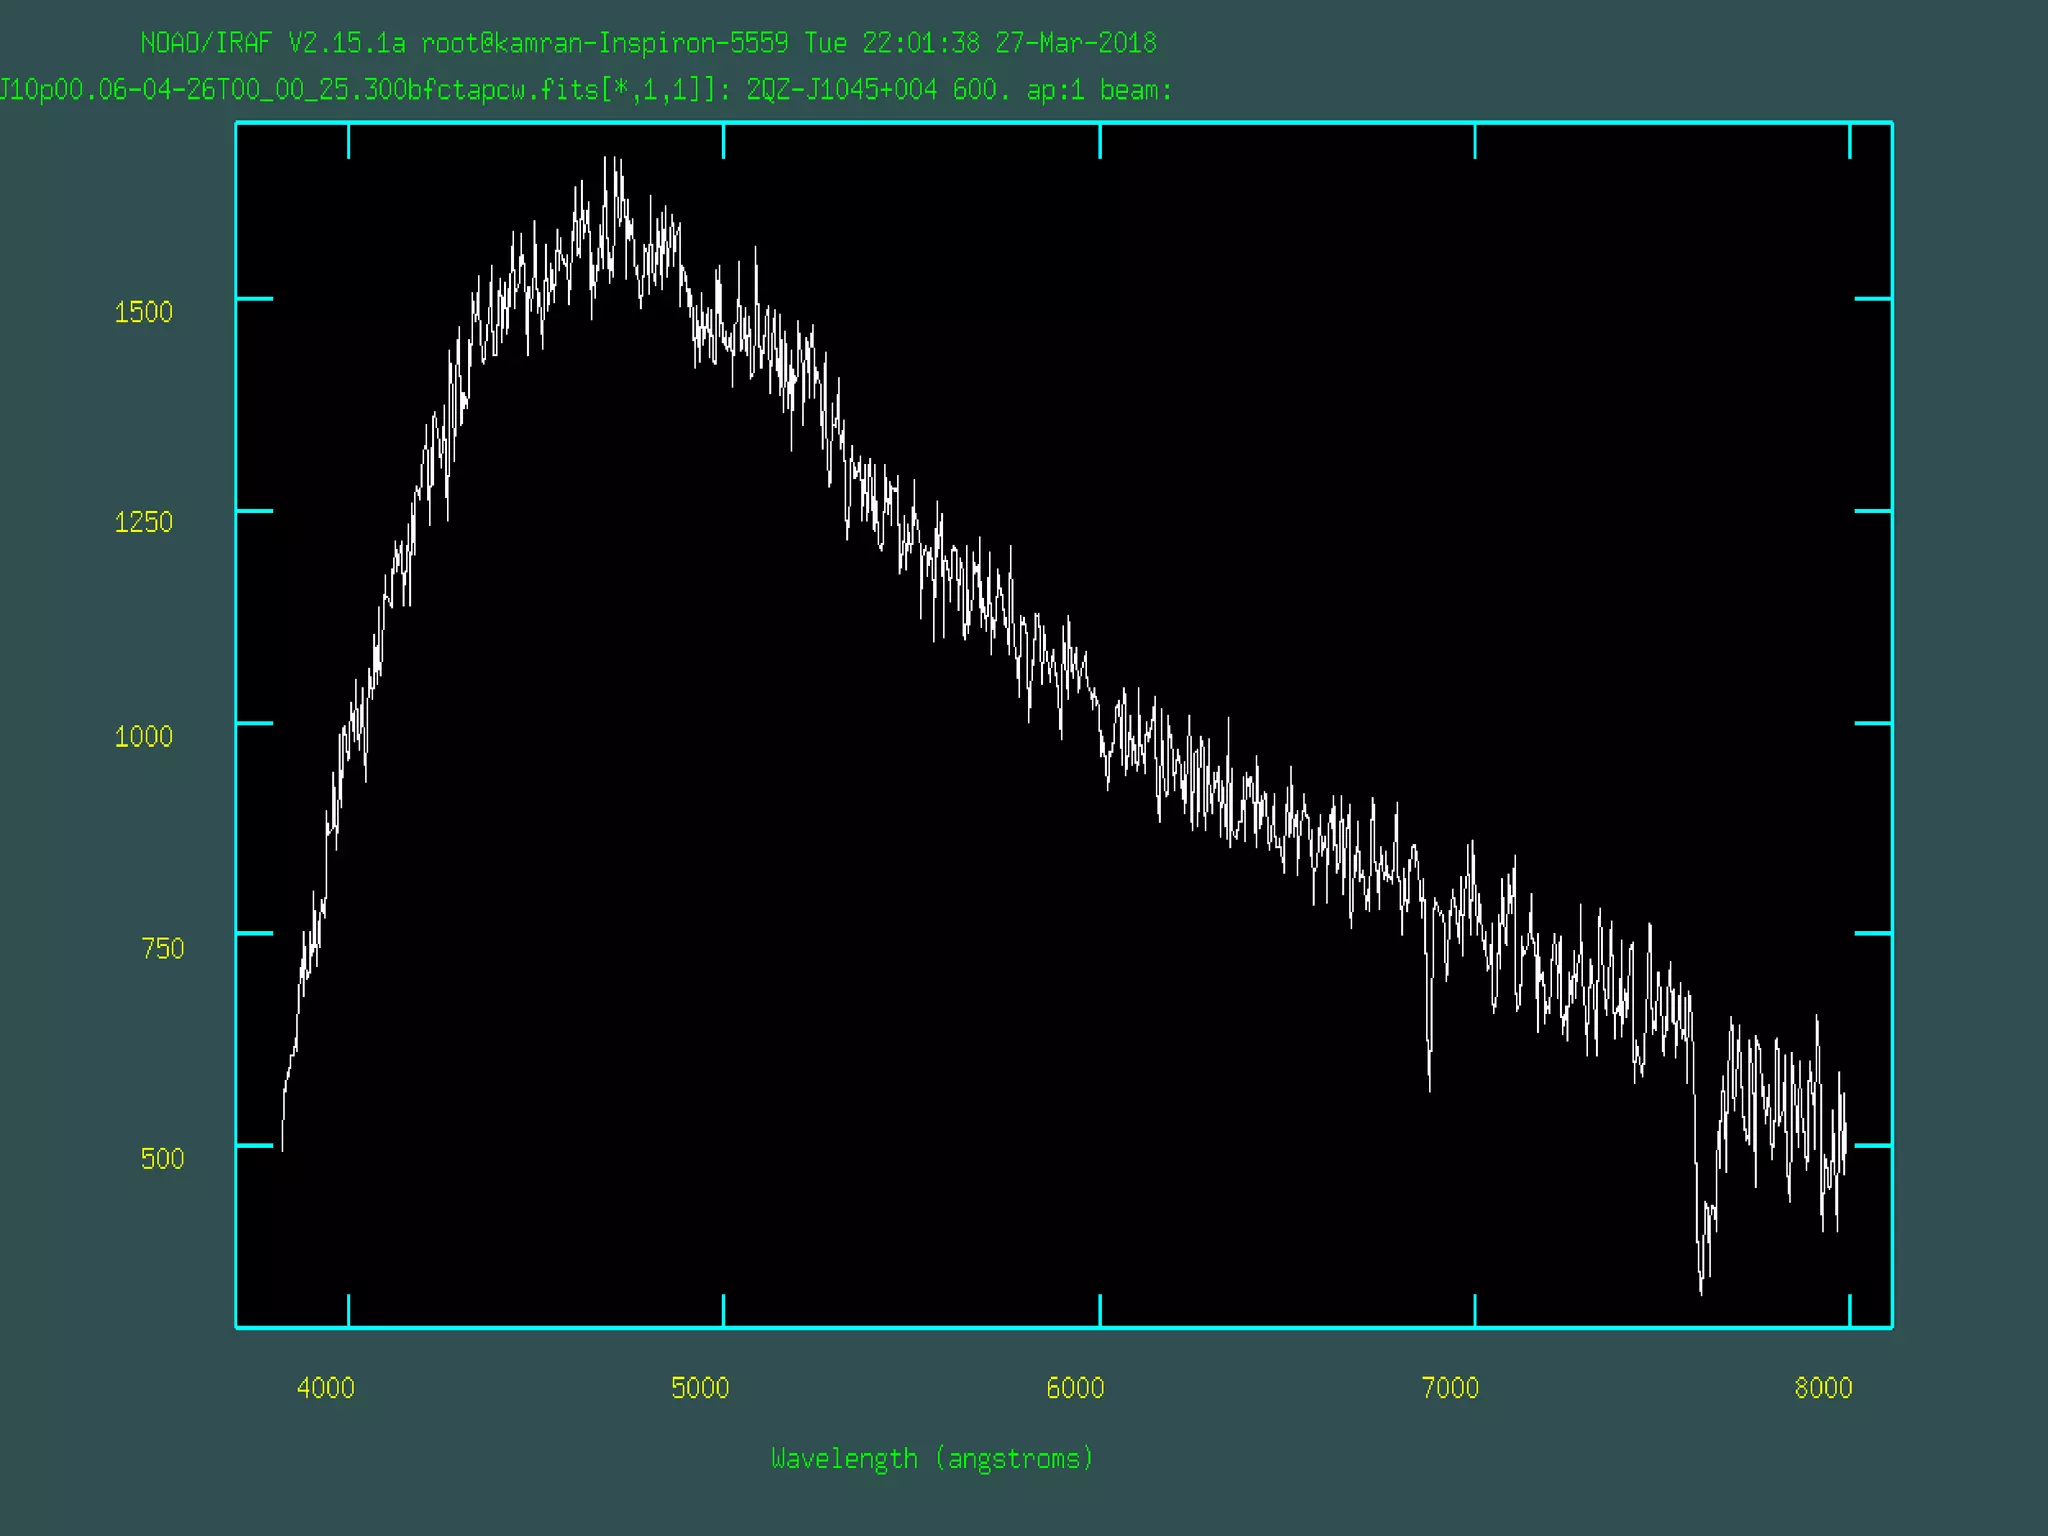This screenshot has width=2048, height=1536.
Task: Click the 500 y-axis label
Action: pyautogui.click(x=162, y=1159)
